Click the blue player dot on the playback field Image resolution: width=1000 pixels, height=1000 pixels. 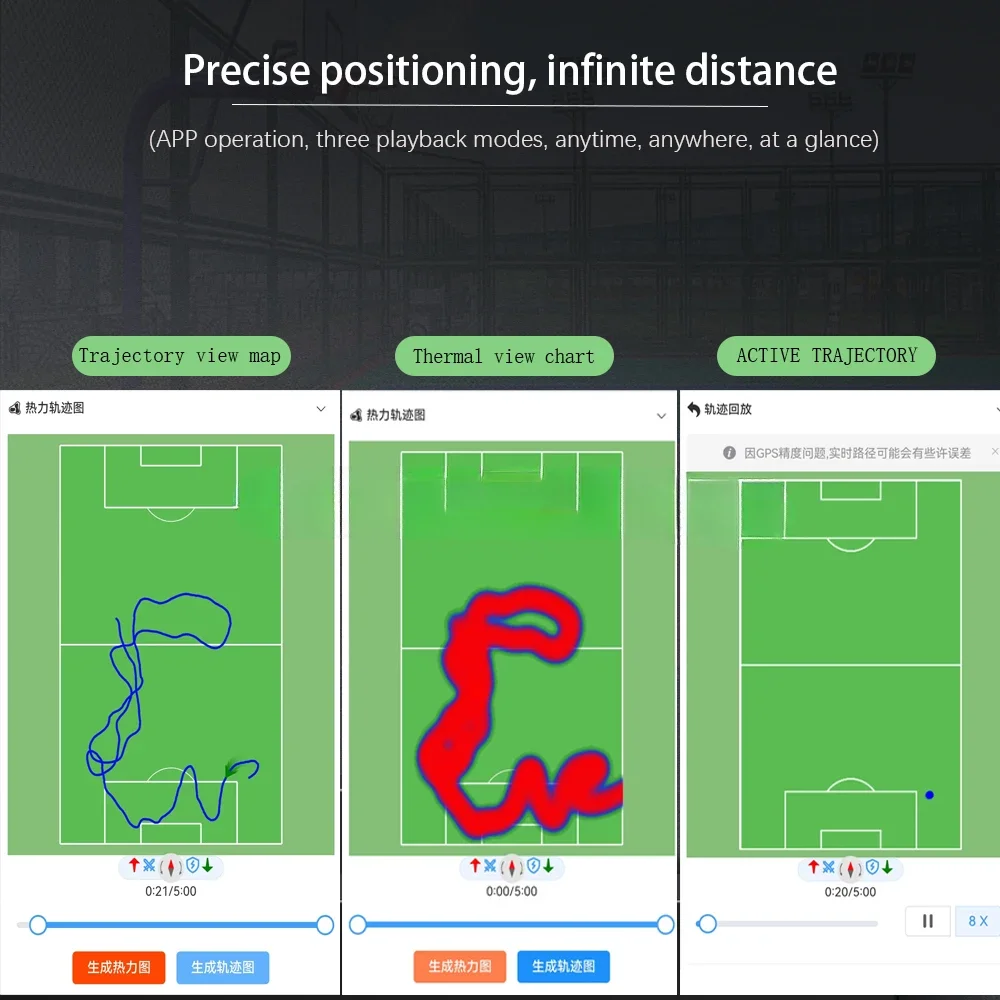tap(930, 795)
